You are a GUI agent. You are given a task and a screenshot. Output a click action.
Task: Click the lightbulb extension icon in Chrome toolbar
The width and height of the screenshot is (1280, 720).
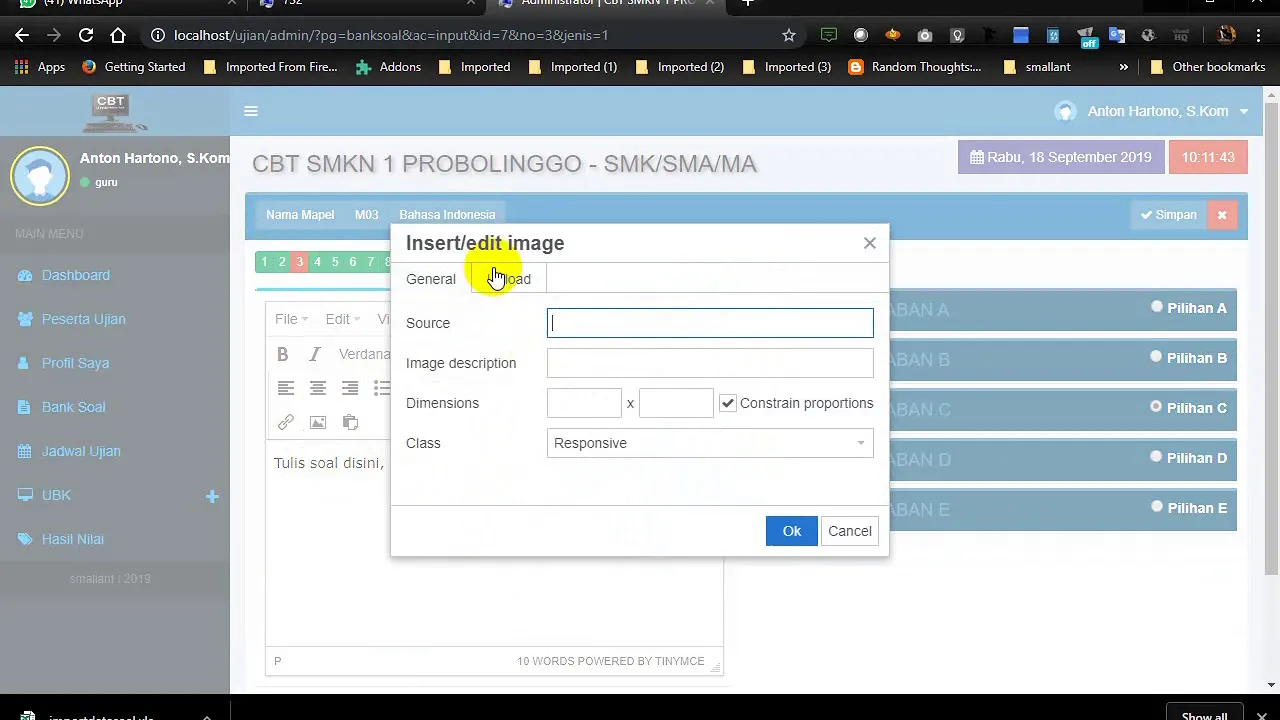pyautogui.click(x=957, y=35)
